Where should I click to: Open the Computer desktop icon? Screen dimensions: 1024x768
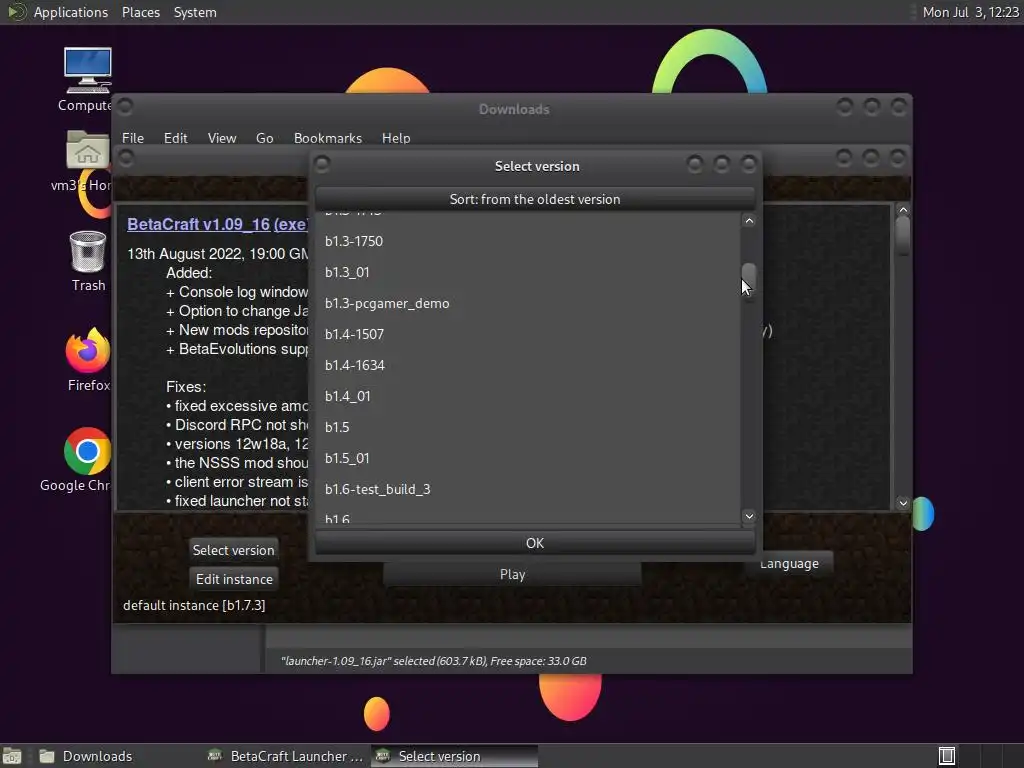click(x=88, y=71)
